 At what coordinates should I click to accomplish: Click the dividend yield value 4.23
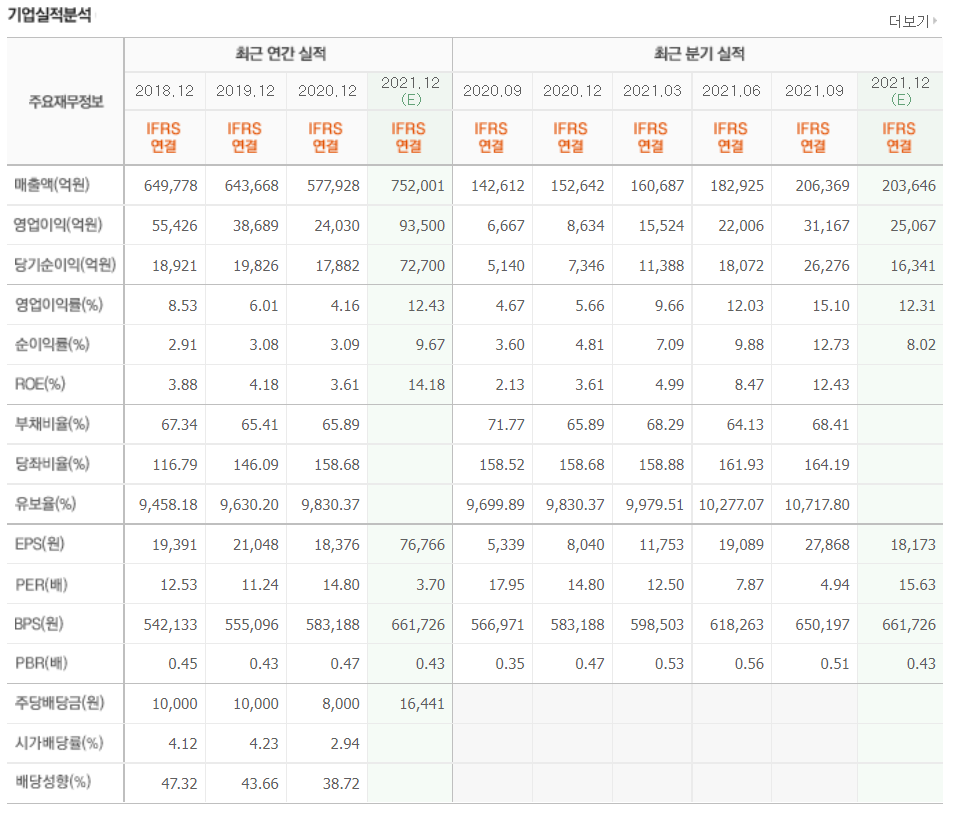264,744
